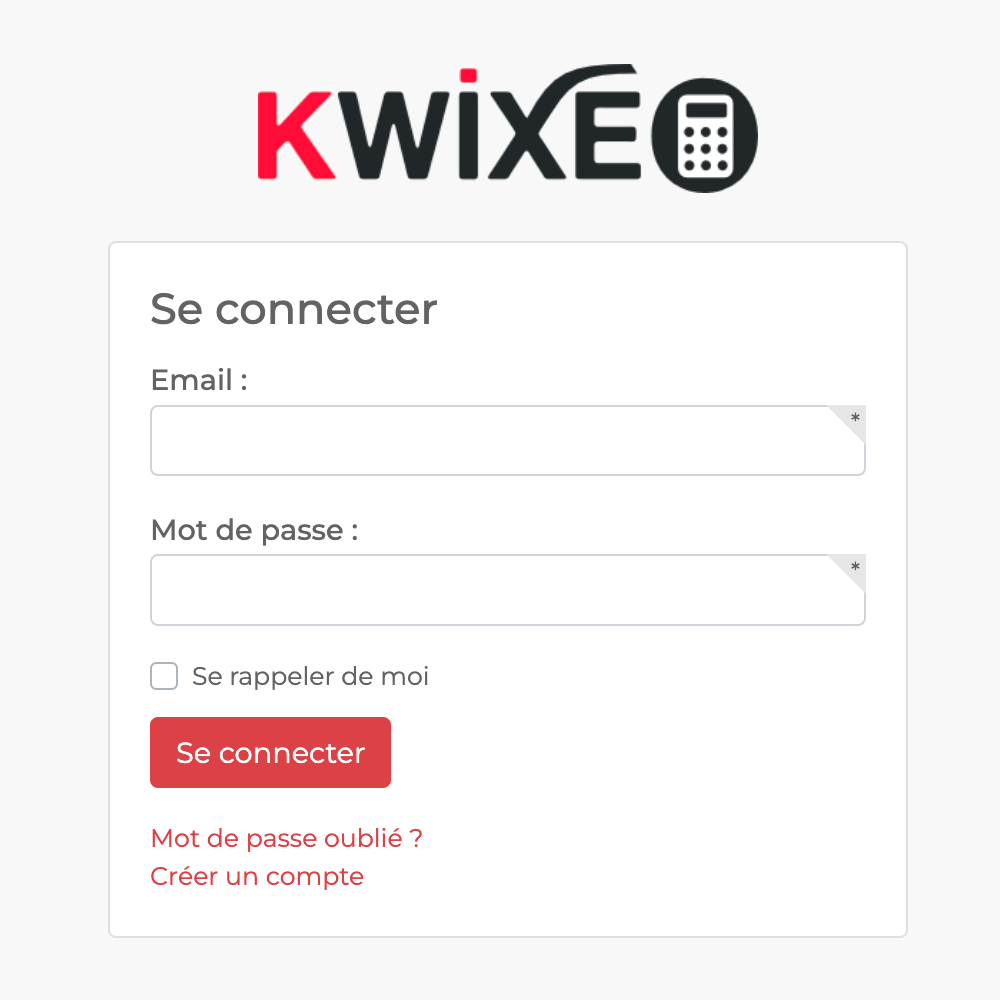This screenshot has height=1000, width=1000.
Task: Click the red Se connecter button
Action: click(x=270, y=753)
